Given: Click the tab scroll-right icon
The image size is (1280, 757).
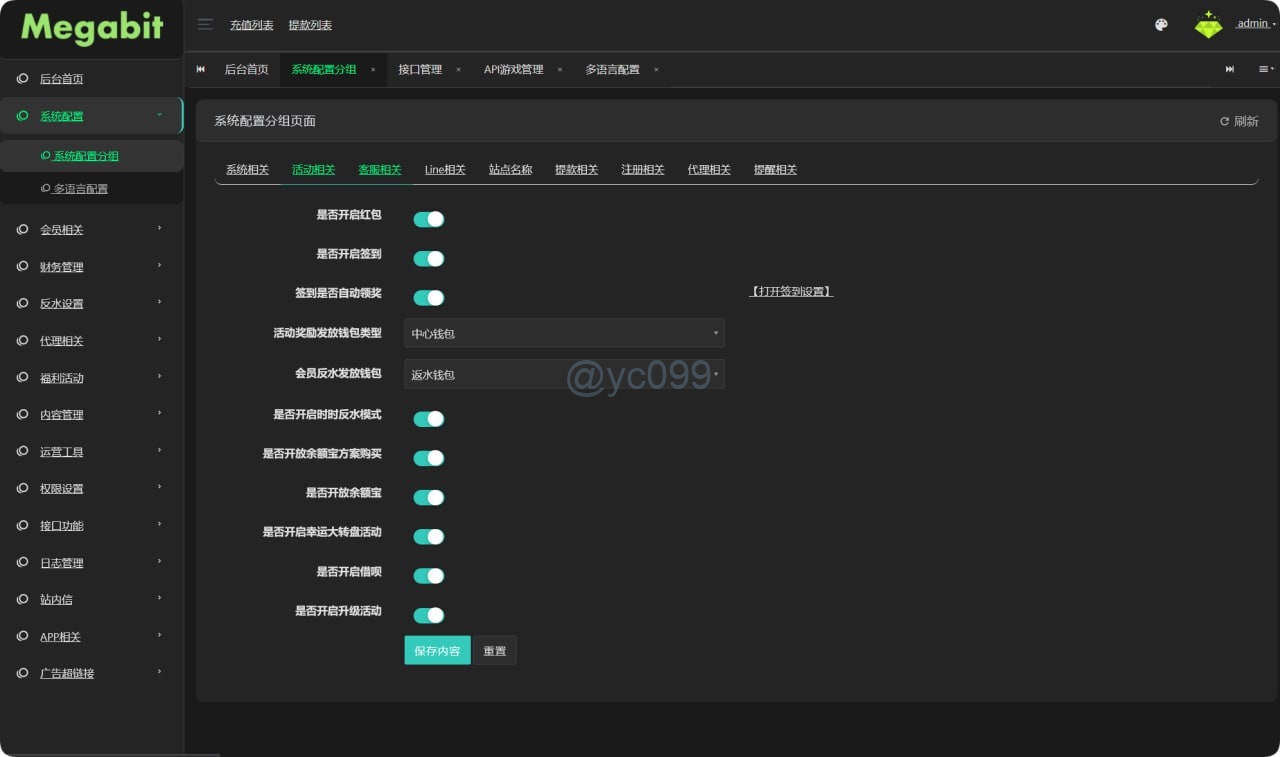Looking at the screenshot, I should [x=1230, y=69].
